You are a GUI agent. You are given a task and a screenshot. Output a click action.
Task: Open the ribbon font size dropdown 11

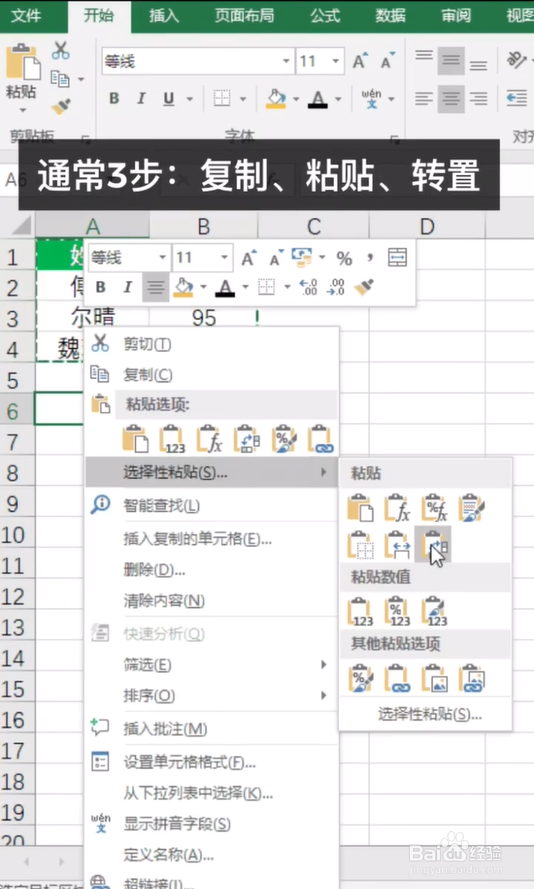point(336,61)
